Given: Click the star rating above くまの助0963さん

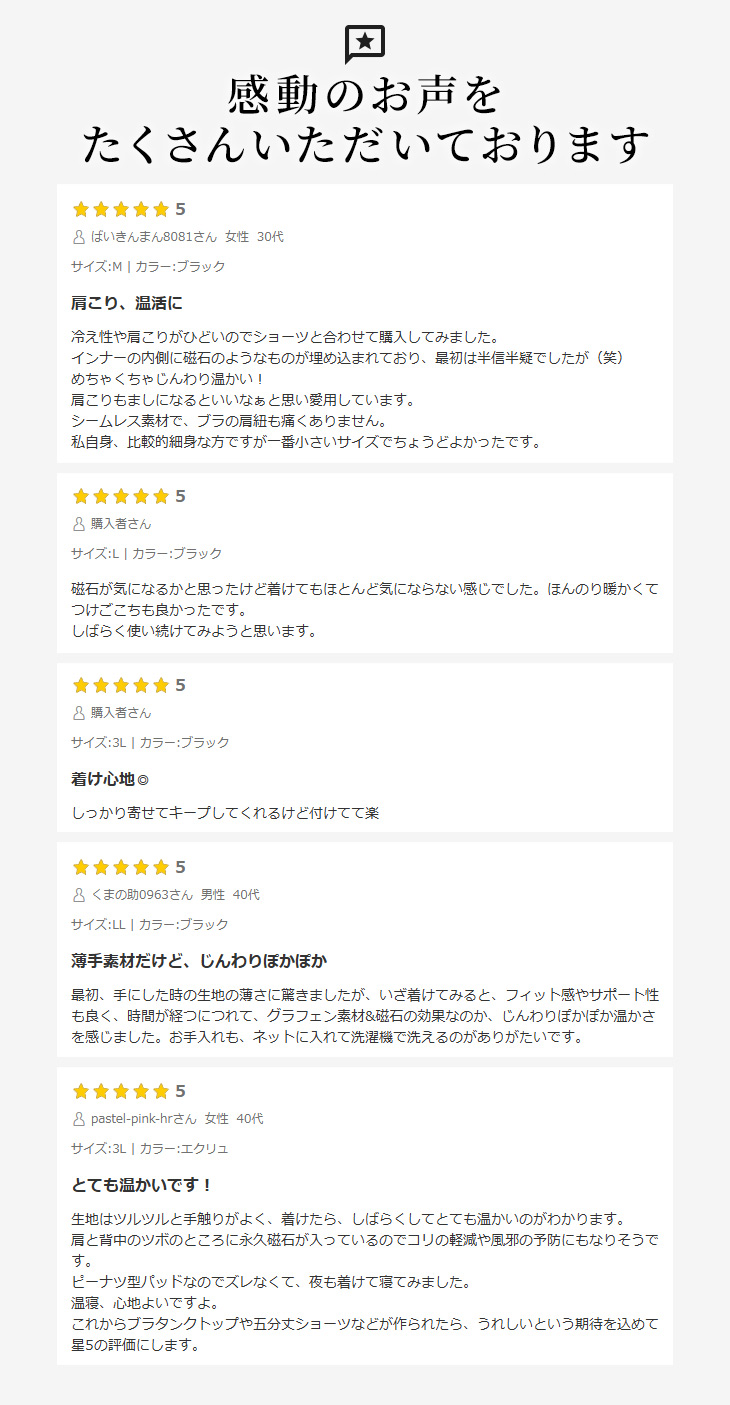Looking at the screenshot, I should click(x=121, y=867).
